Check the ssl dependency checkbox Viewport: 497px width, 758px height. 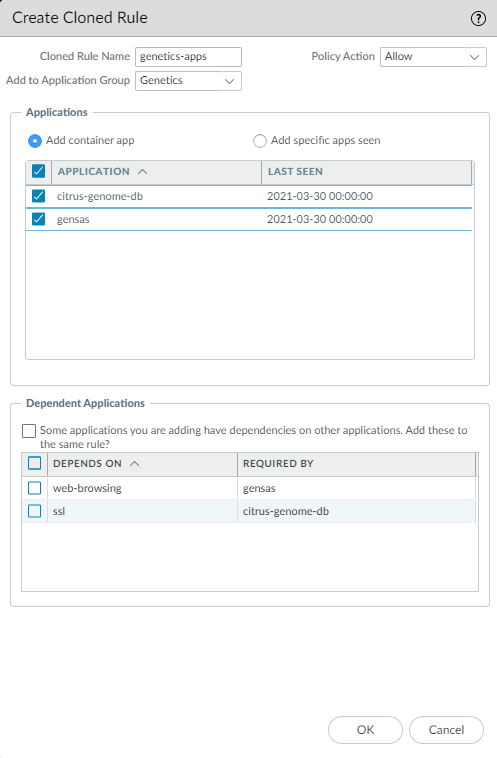tap(34, 511)
